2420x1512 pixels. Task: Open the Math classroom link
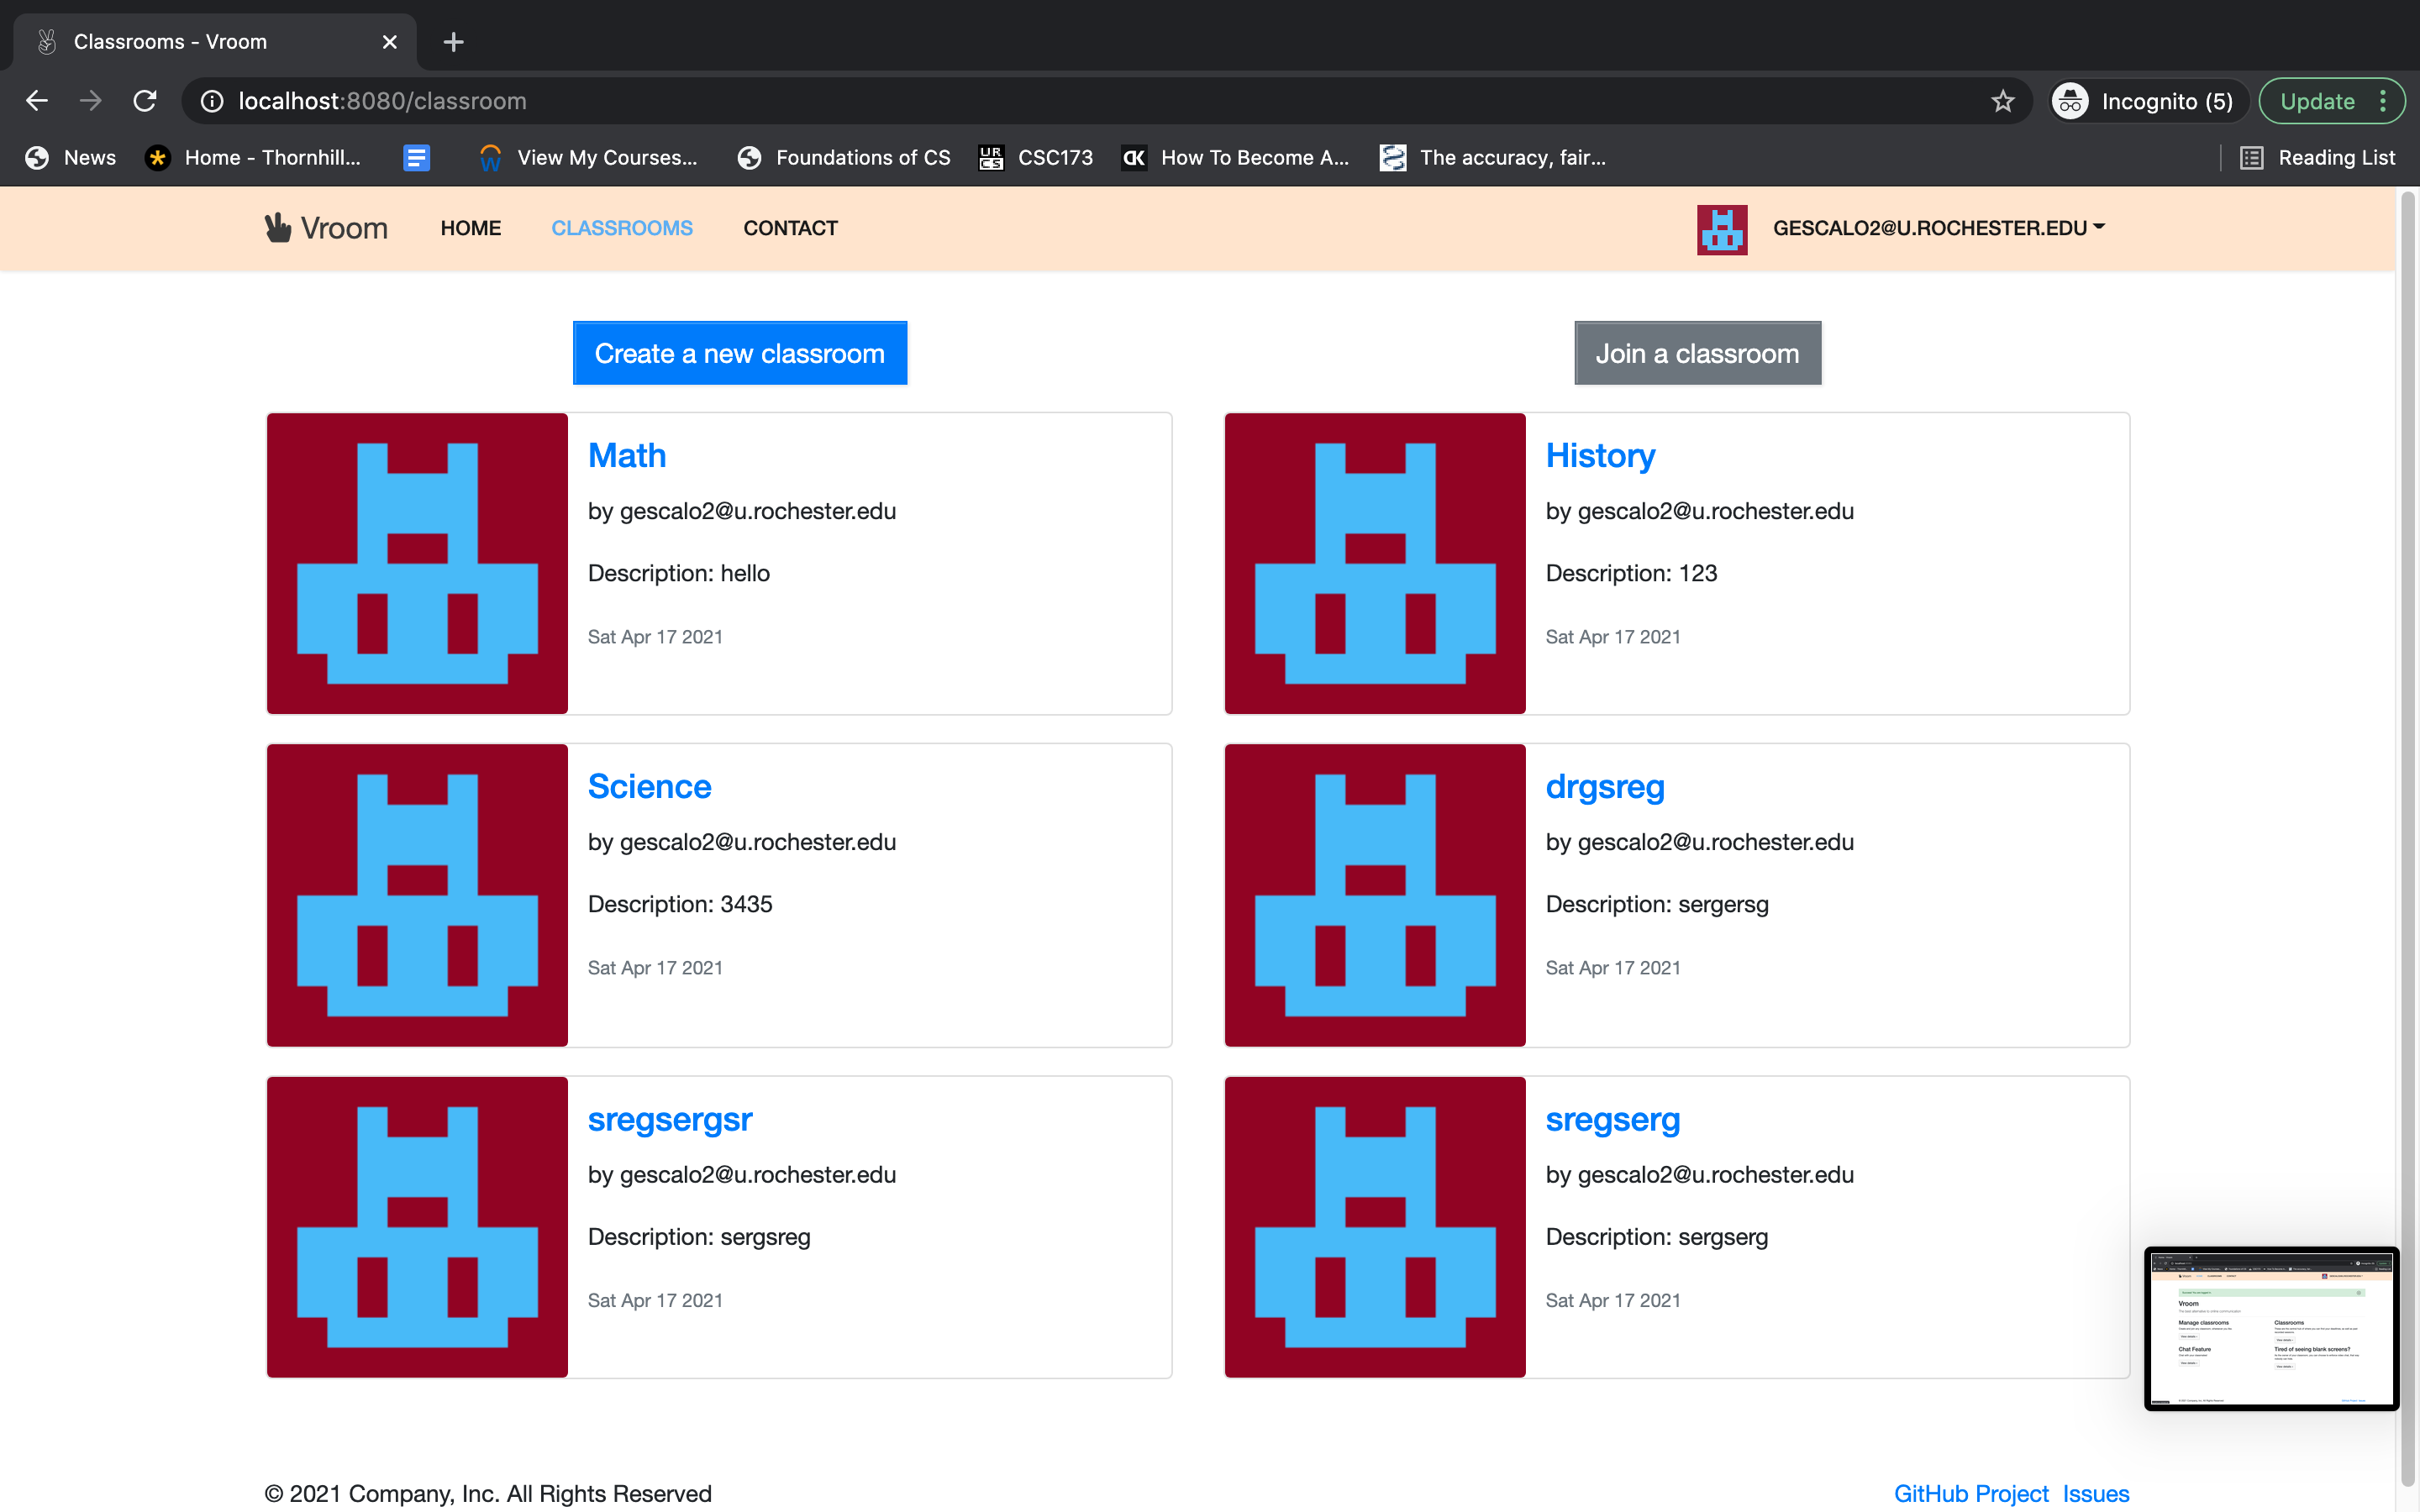[626, 456]
